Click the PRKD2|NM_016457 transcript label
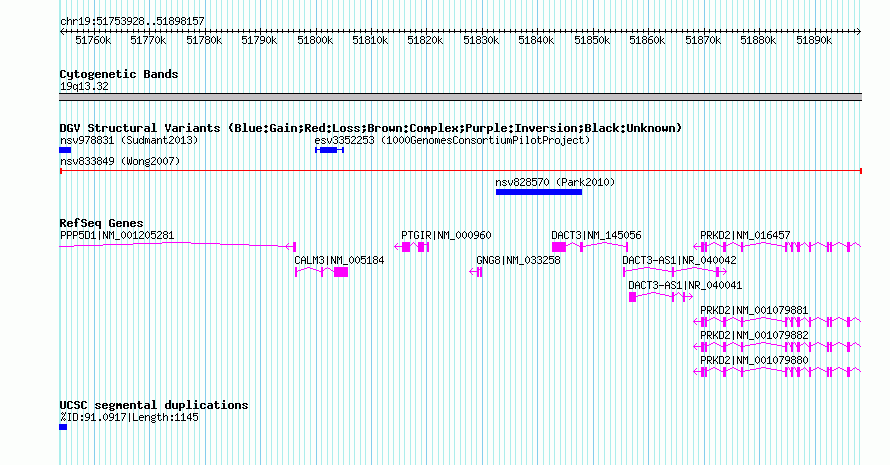 click(745, 235)
